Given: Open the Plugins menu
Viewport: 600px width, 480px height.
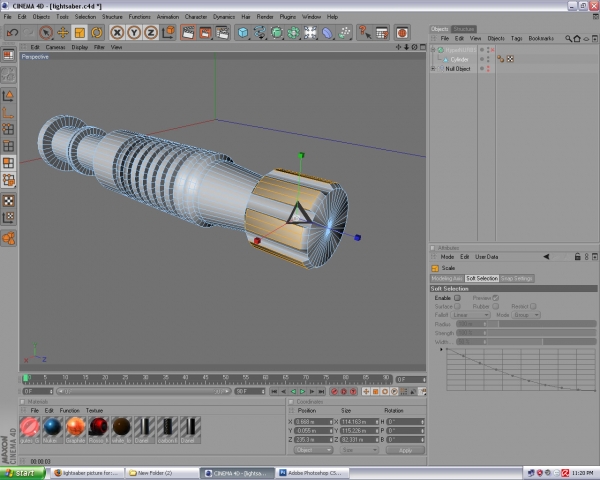Looking at the screenshot, I should [x=287, y=17].
